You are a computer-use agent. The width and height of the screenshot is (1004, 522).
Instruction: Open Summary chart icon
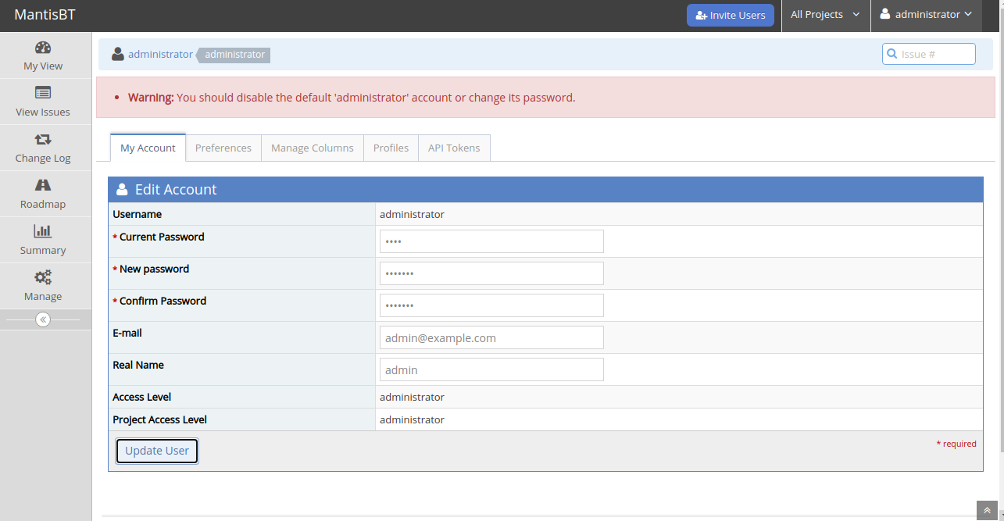point(43,231)
